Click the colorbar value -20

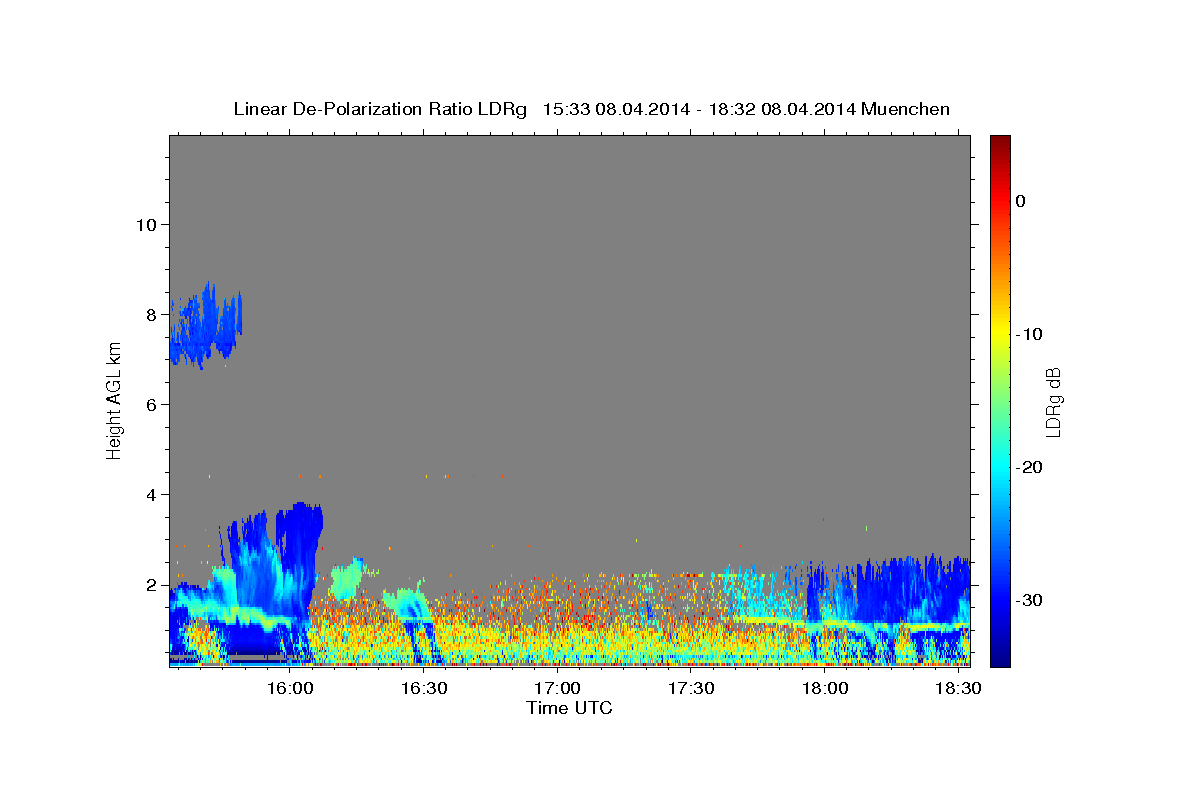1031,467
